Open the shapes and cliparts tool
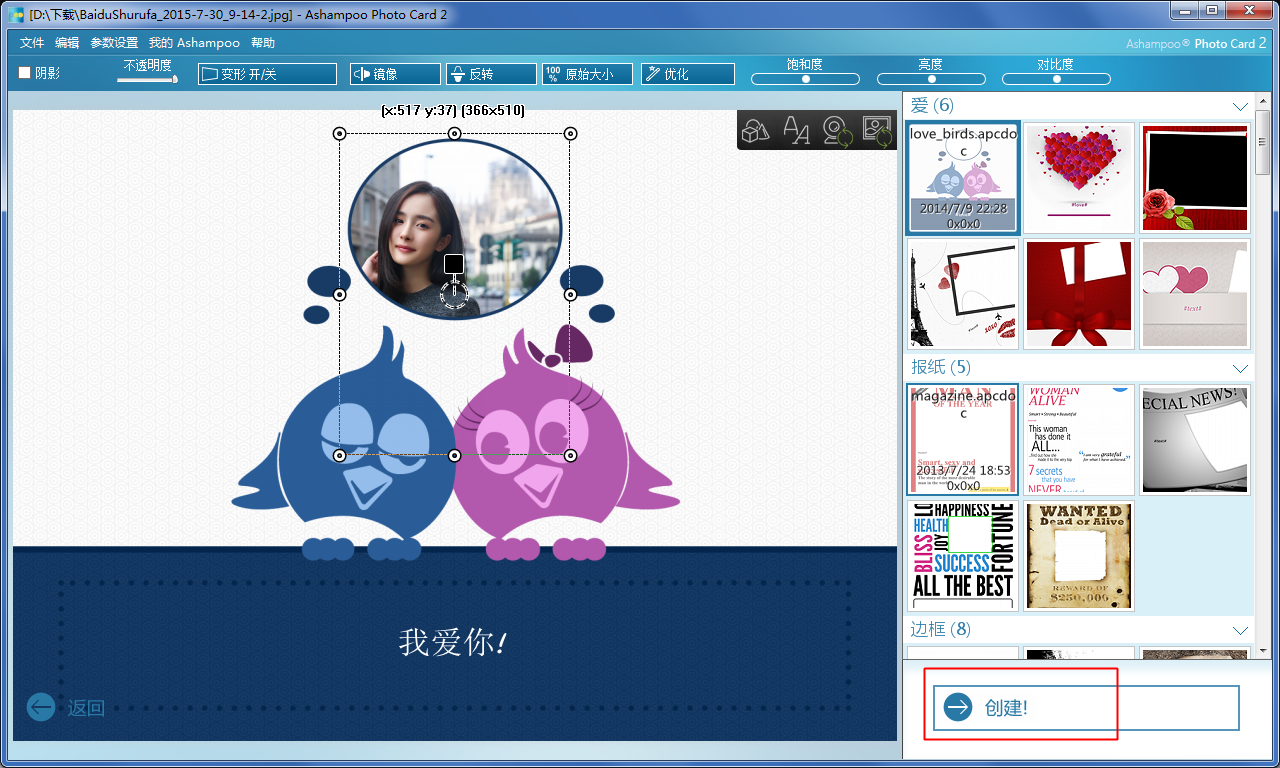 (756, 130)
